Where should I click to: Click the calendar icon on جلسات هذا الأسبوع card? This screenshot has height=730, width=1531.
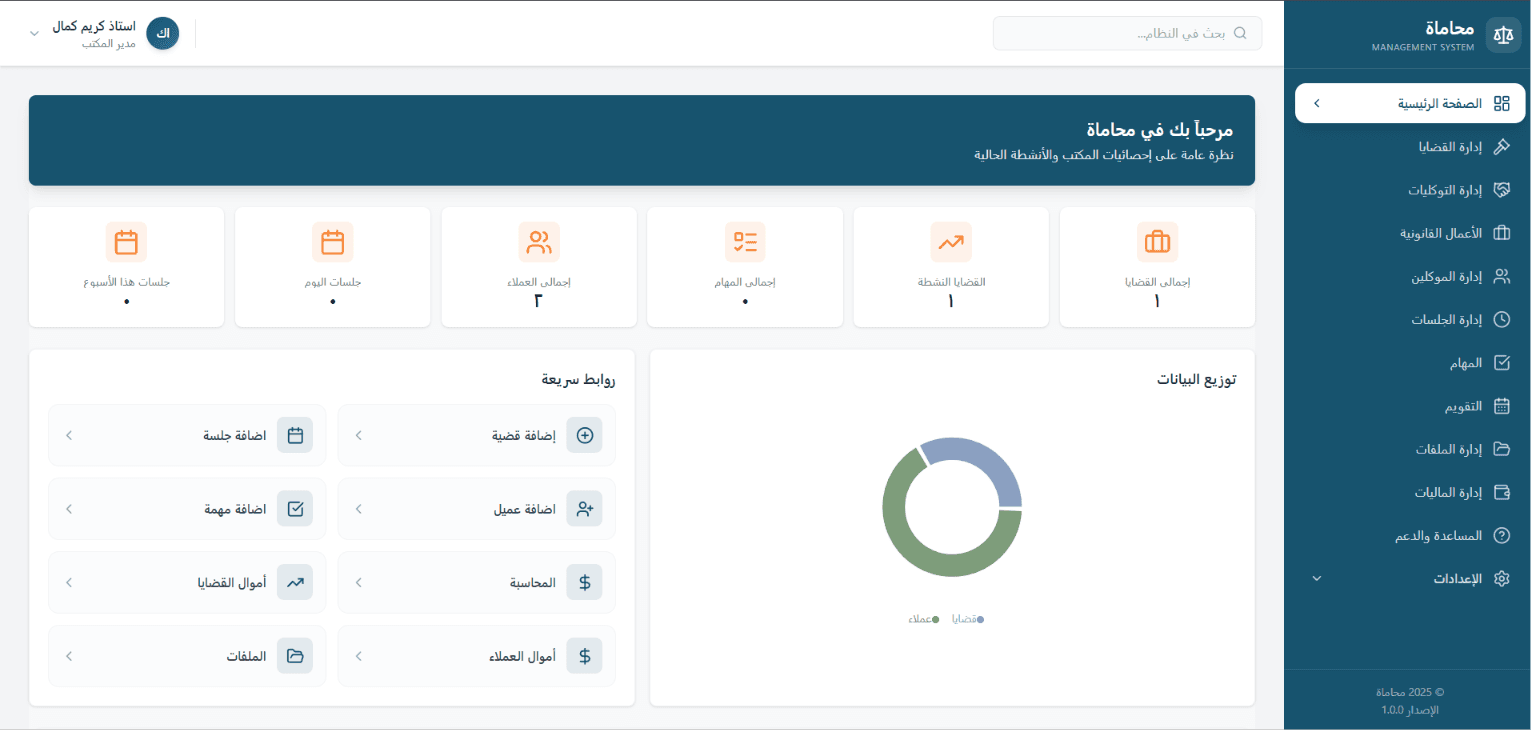coord(126,242)
